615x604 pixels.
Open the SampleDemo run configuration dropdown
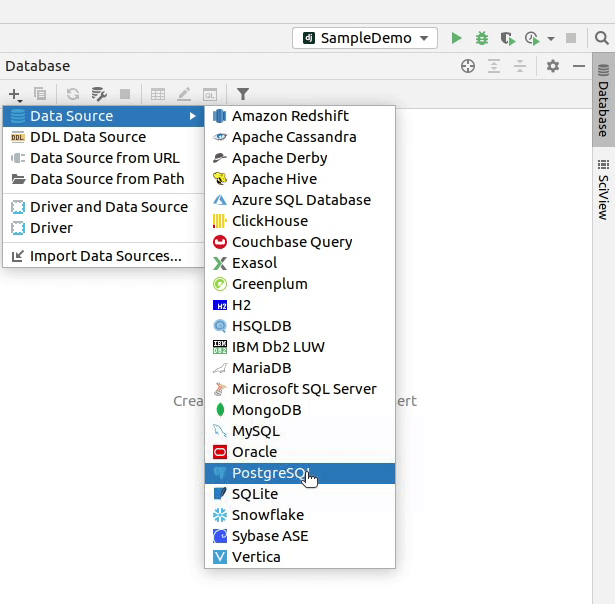tap(365, 38)
